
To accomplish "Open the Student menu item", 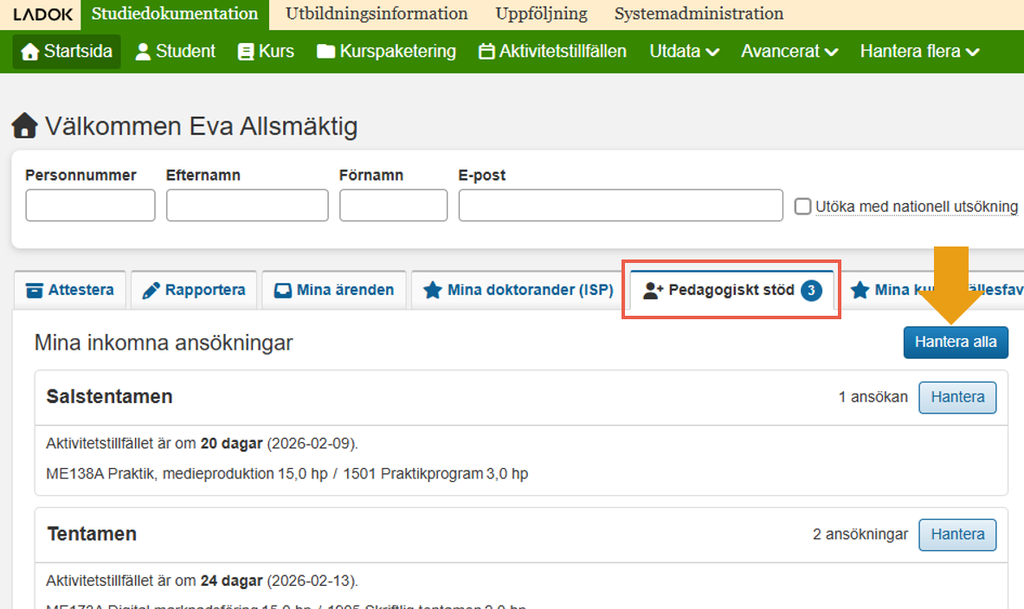I will 175,52.
